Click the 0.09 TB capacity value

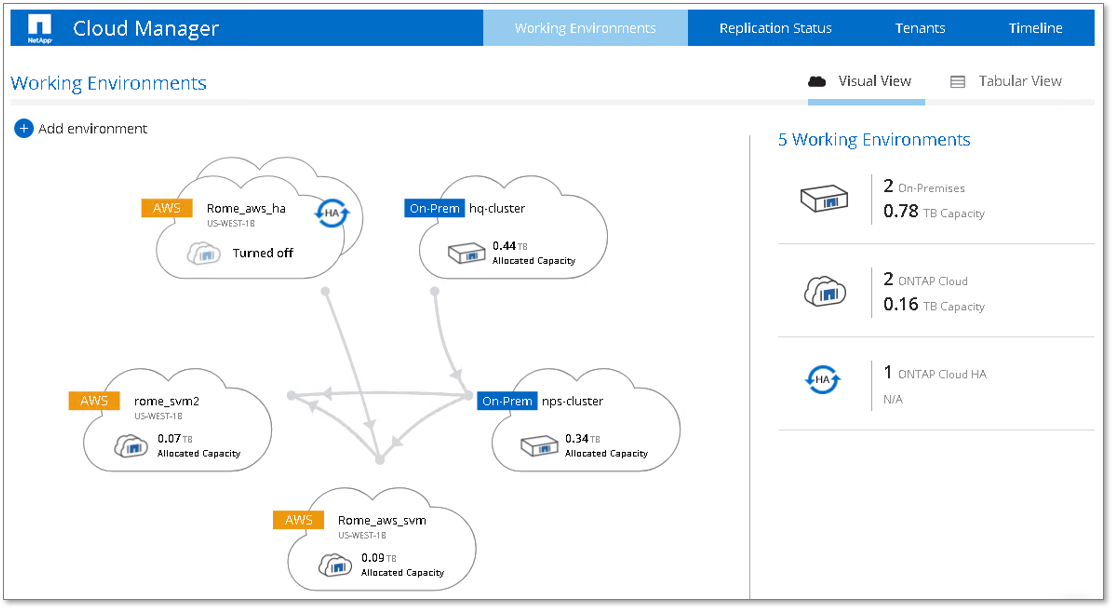(x=378, y=558)
